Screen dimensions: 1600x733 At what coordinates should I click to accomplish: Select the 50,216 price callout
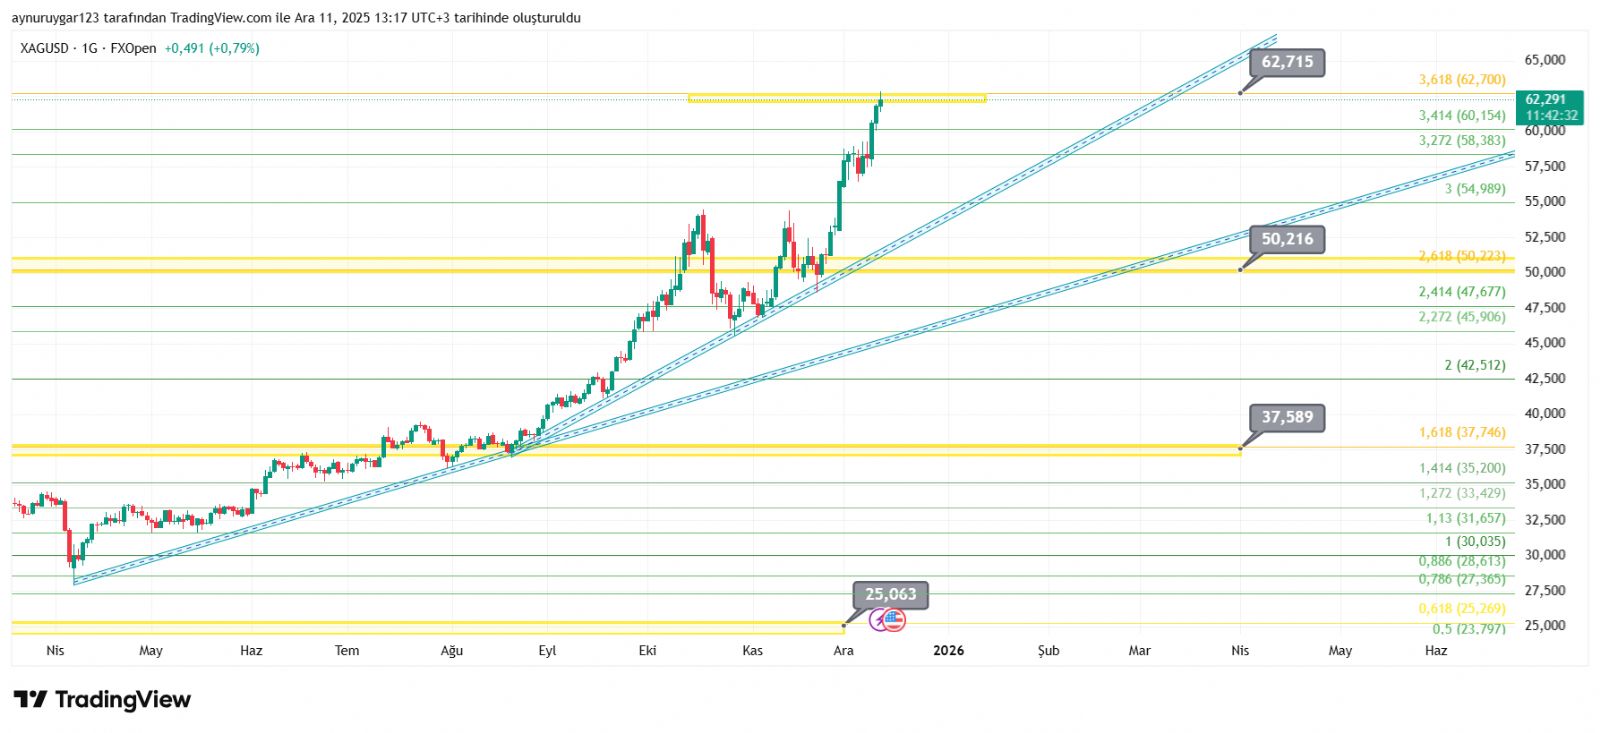pyautogui.click(x=1287, y=239)
